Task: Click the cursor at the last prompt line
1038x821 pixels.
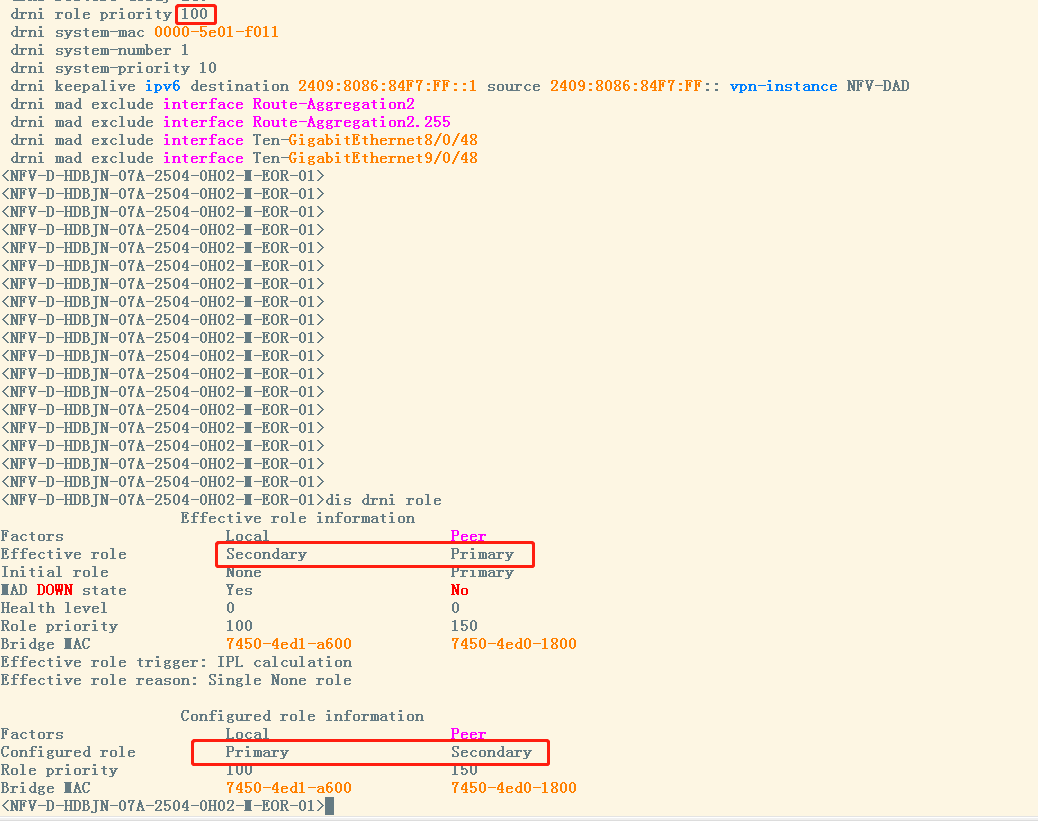Action: (330, 806)
